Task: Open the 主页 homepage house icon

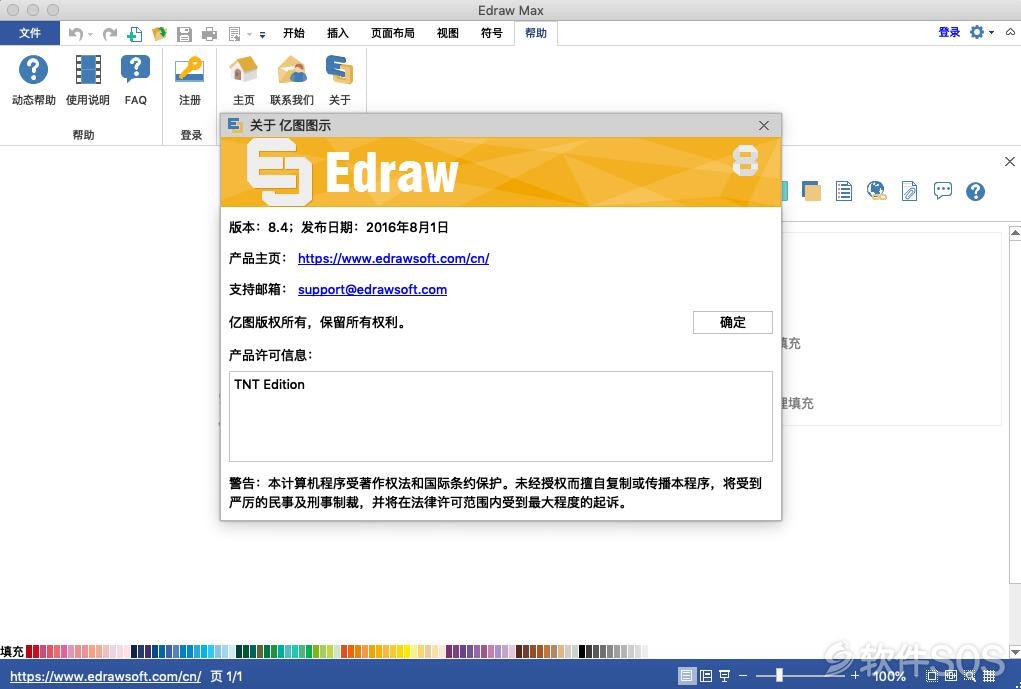Action: point(244,69)
